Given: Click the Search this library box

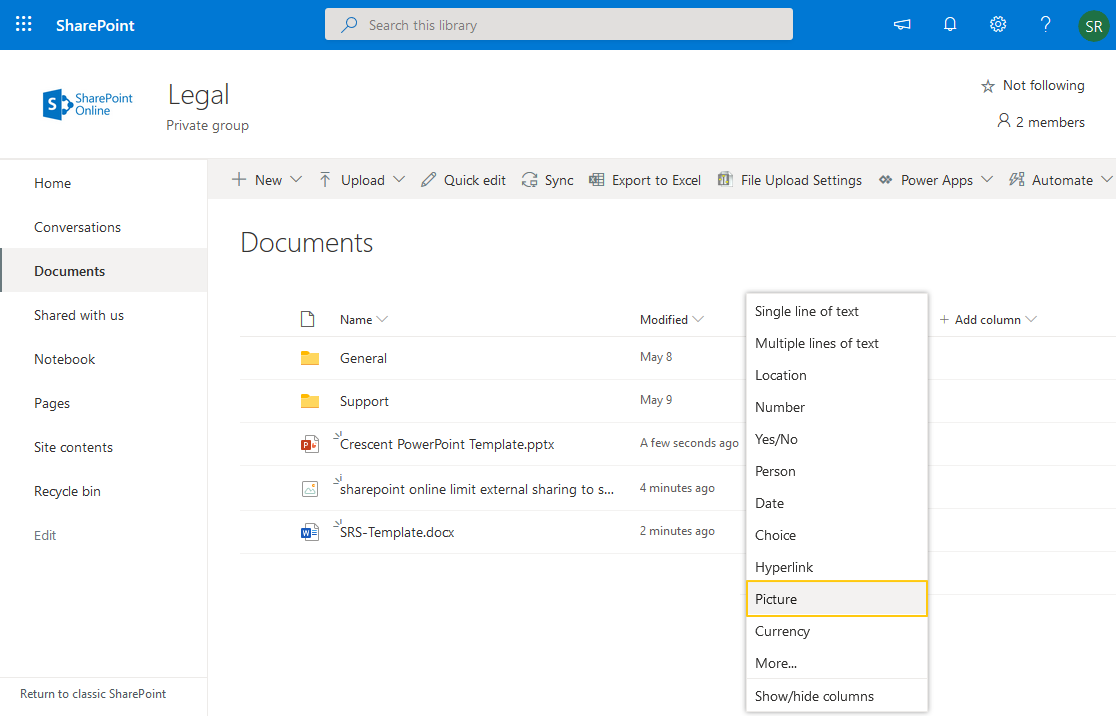Looking at the screenshot, I should [558, 24].
